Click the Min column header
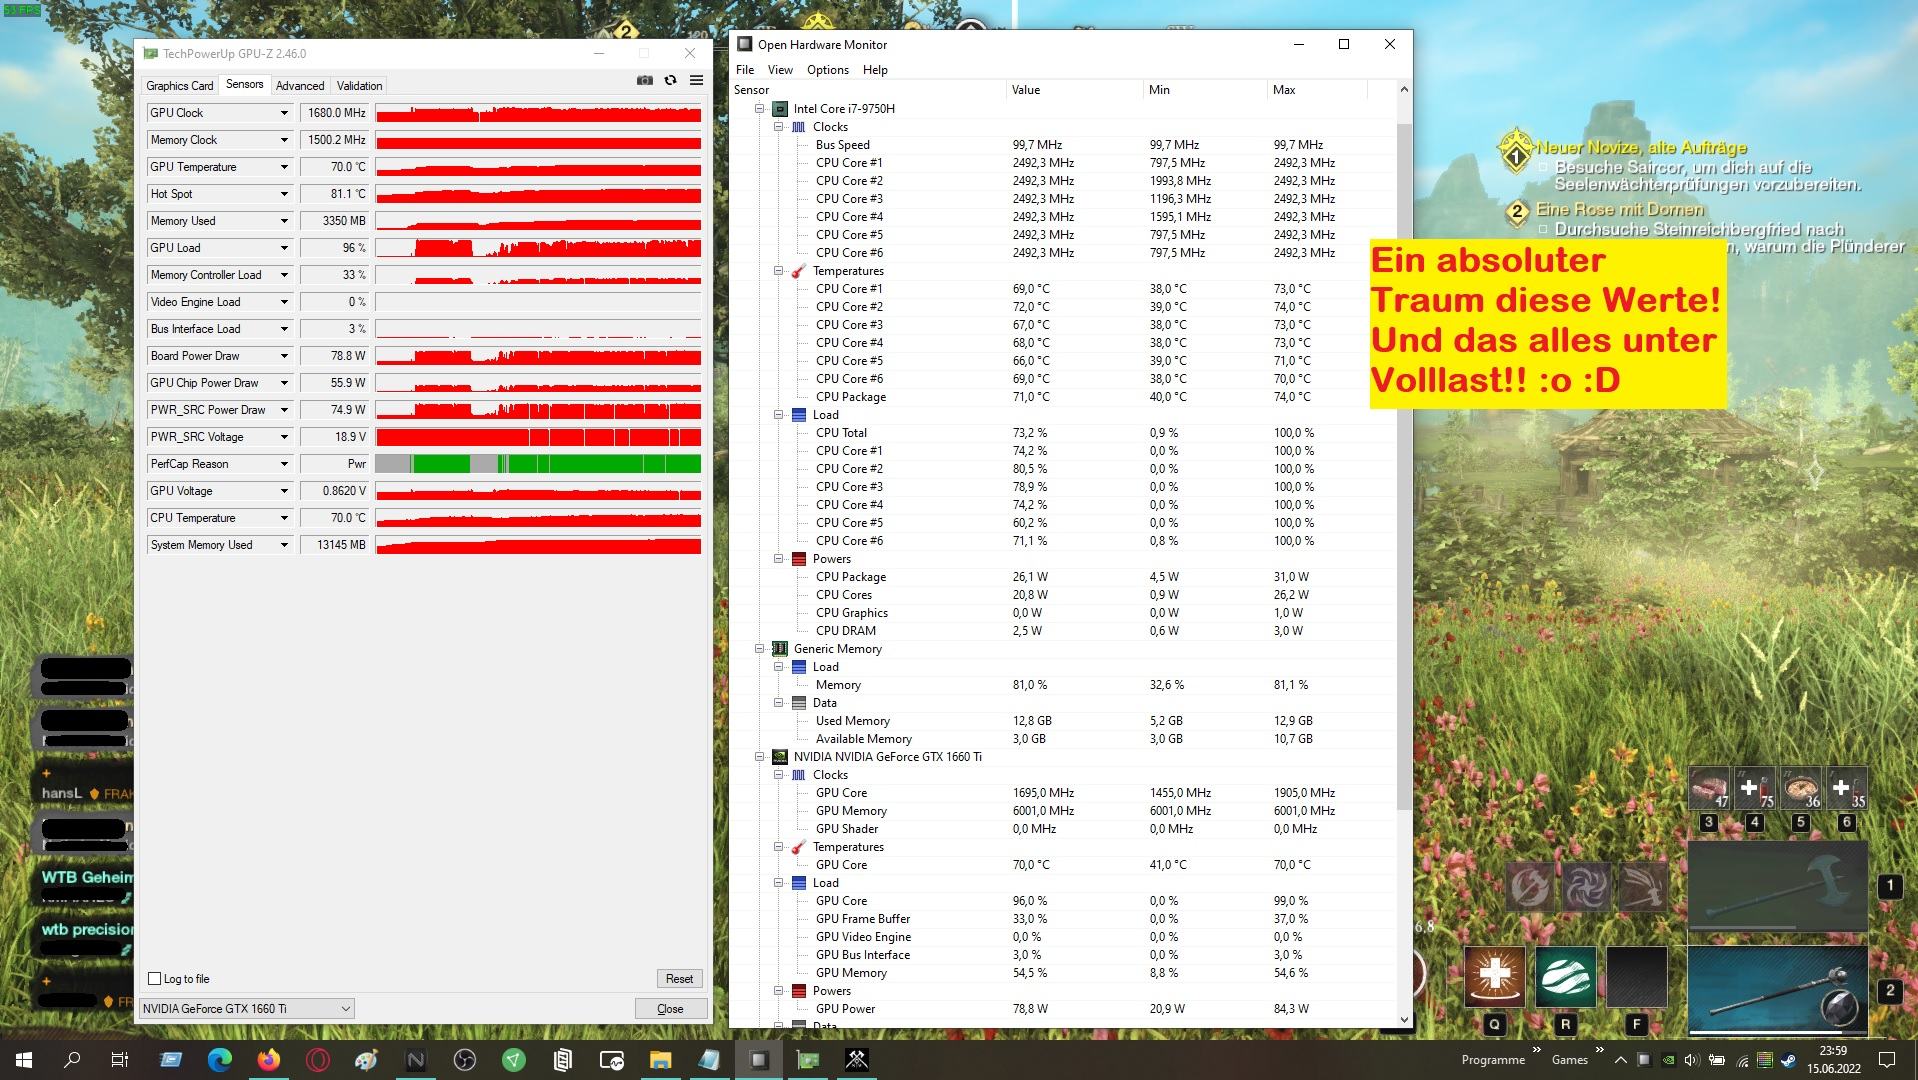The height and width of the screenshot is (1080, 1918). pos(1205,90)
